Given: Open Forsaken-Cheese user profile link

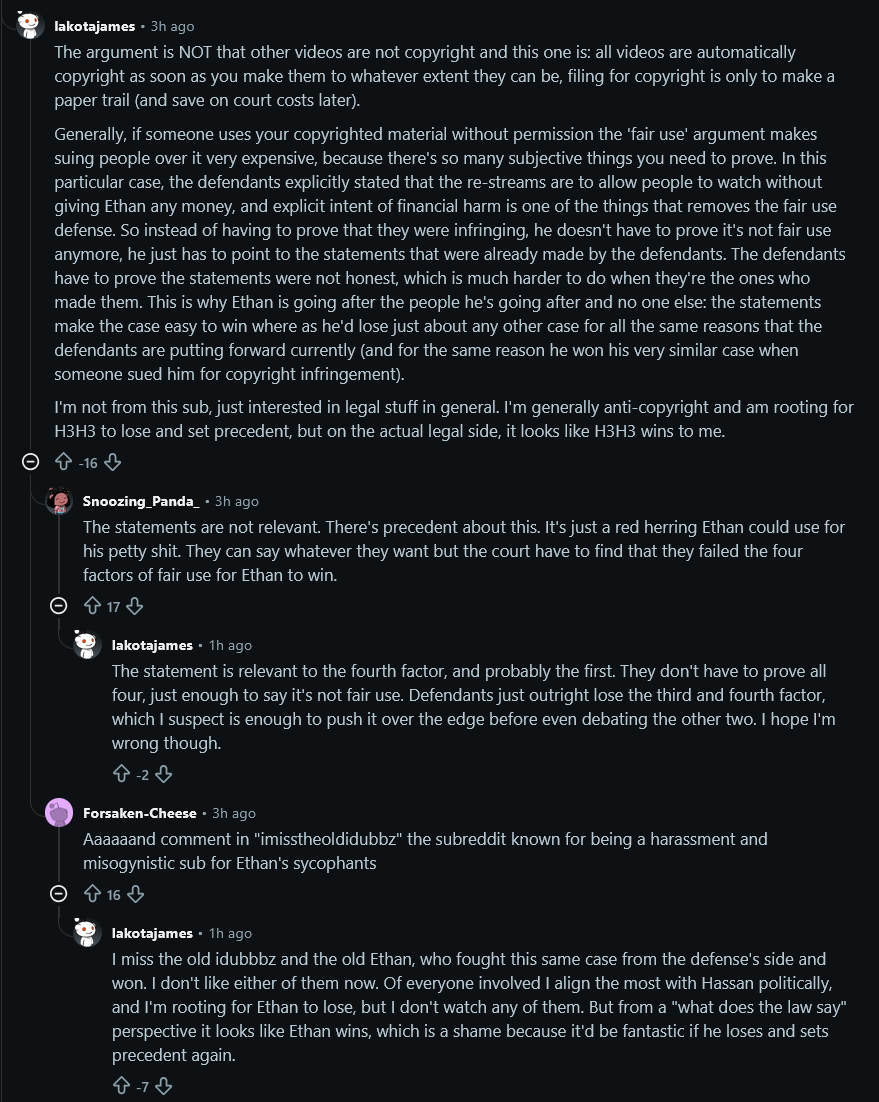Looking at the screenshot, I should coord(139,813).
